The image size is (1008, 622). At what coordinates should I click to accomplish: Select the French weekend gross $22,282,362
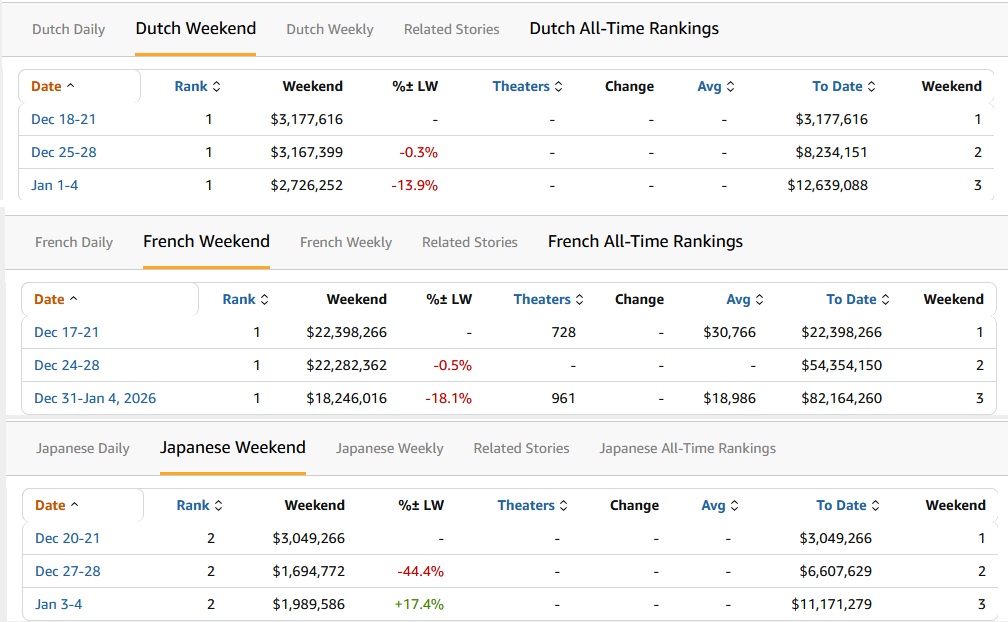(x=346, y=366)
